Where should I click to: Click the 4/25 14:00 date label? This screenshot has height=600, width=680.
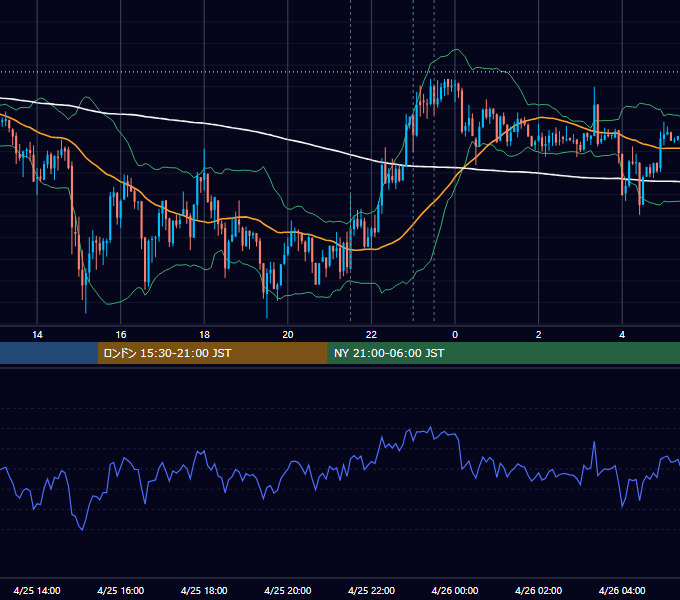[37, 590]
